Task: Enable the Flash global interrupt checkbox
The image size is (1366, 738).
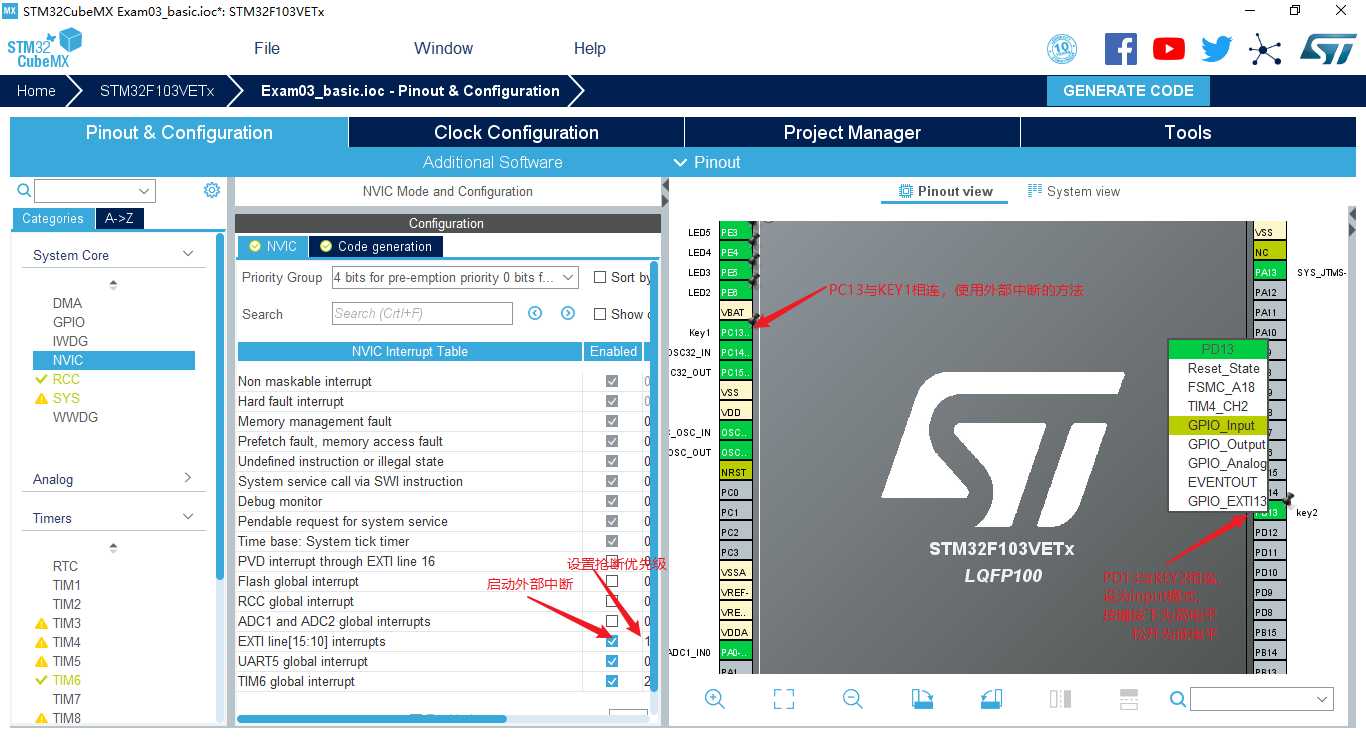Action: (x=612, y=581)
